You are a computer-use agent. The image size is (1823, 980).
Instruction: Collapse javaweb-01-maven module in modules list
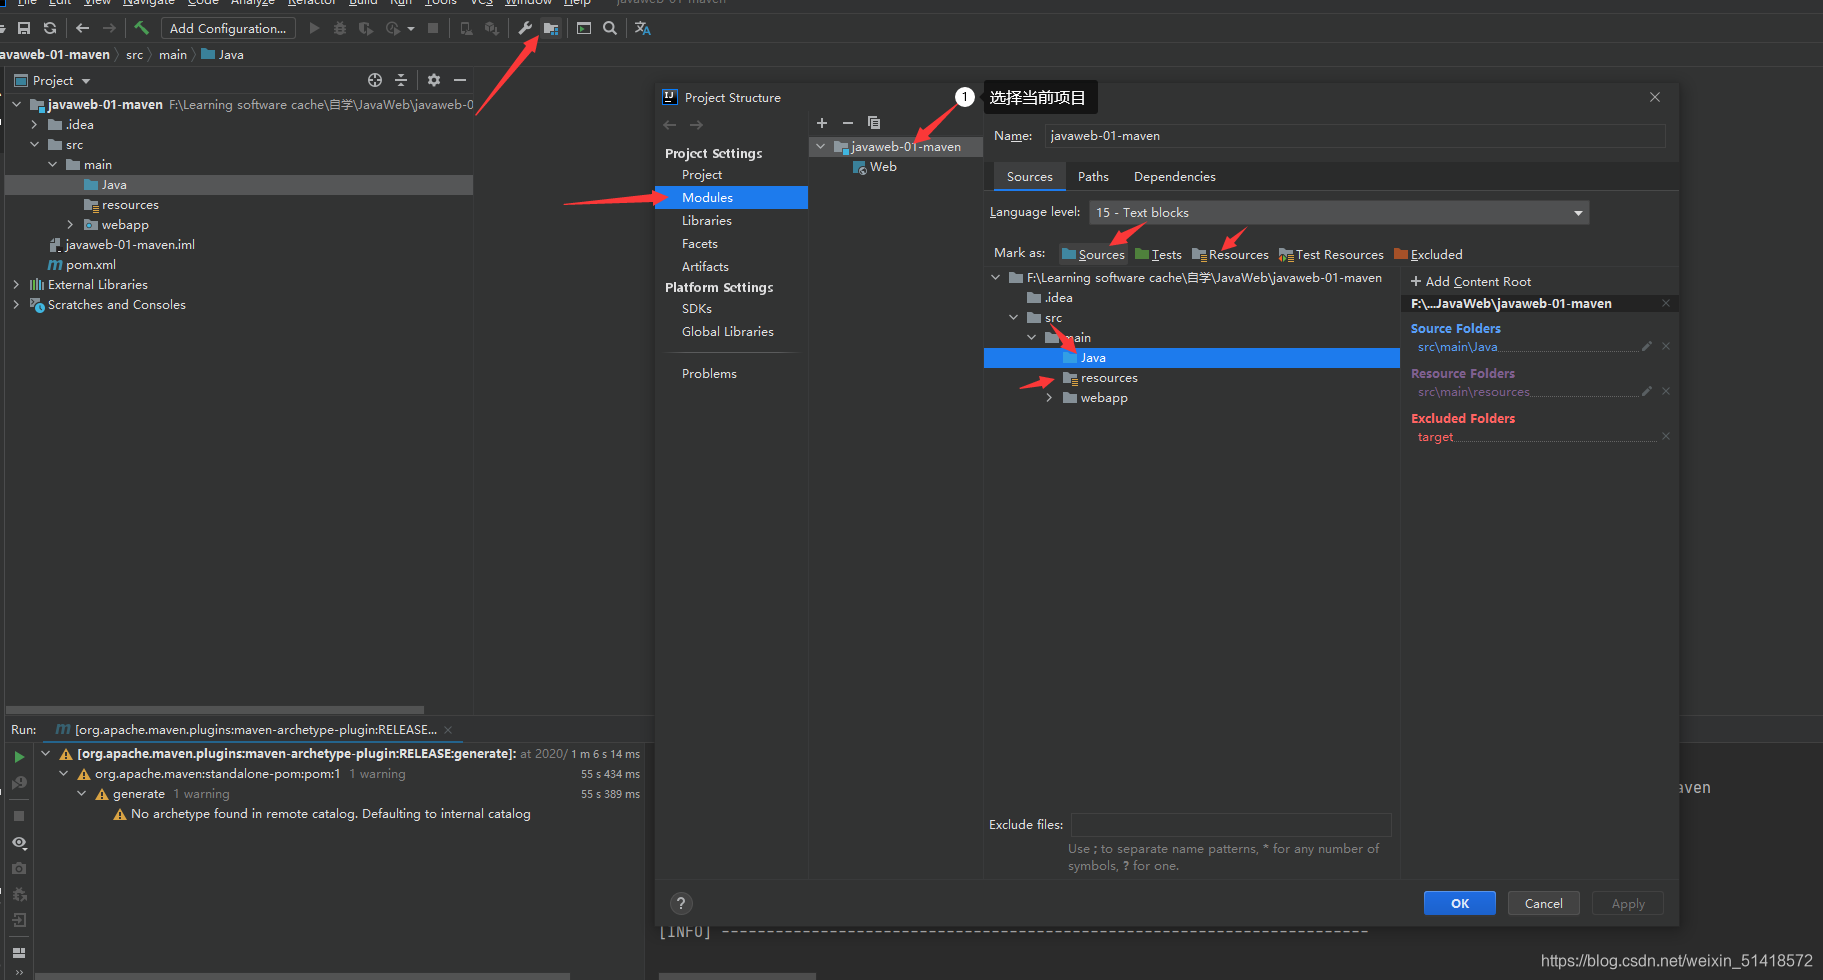tap(821, 146)
